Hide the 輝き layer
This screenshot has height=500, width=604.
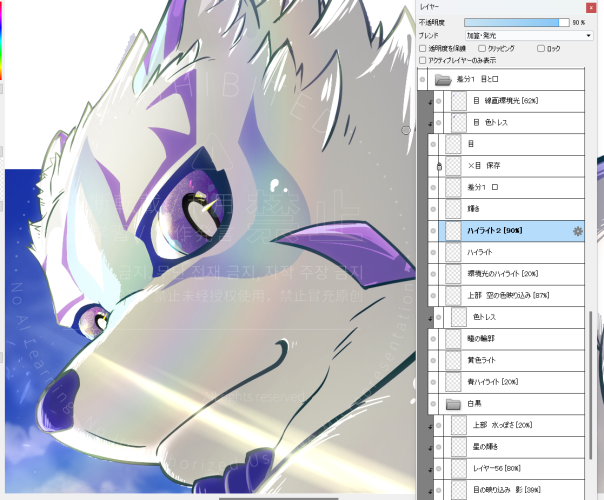(433, 209)
